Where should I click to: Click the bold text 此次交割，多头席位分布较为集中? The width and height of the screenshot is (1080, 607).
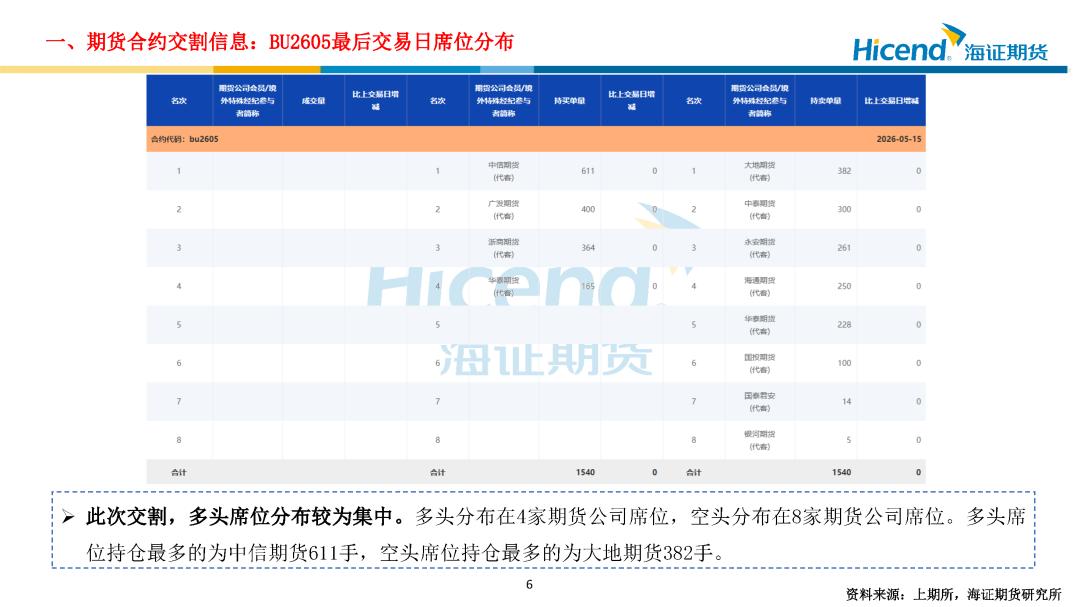point(245,517)
